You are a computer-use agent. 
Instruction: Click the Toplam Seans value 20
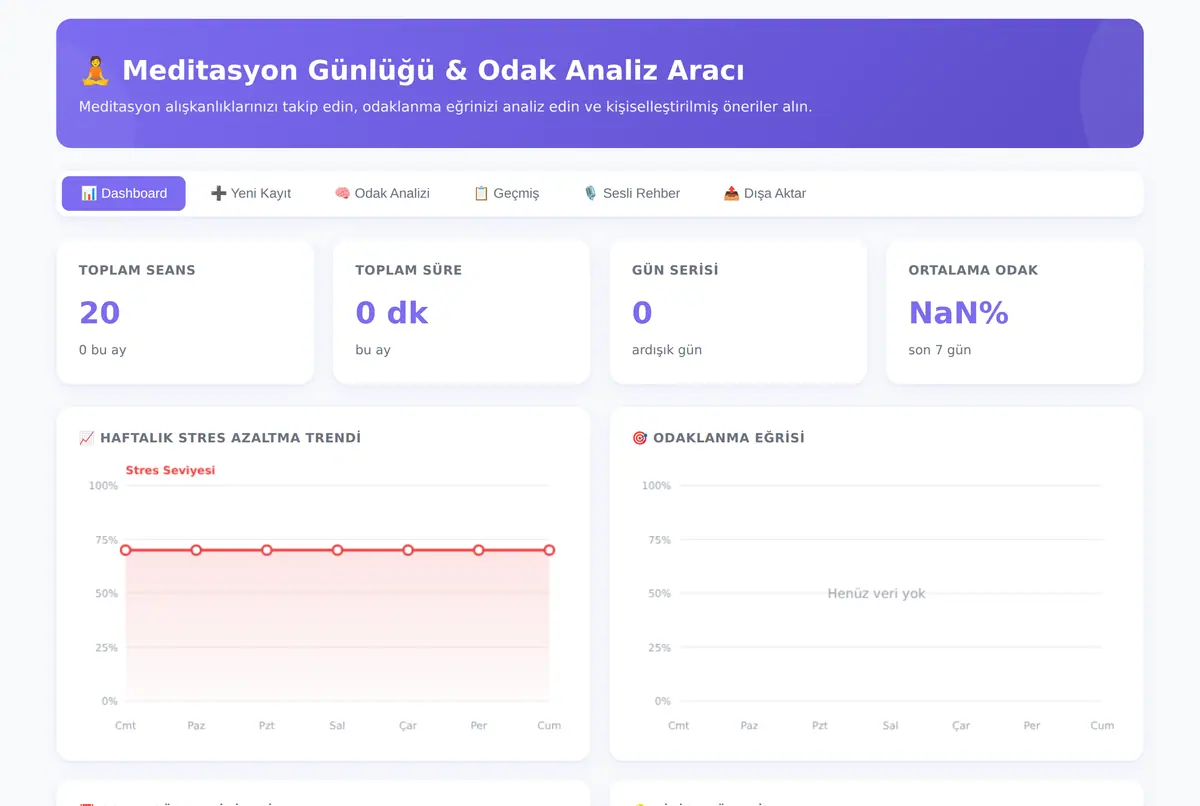[x=100, y=313]
